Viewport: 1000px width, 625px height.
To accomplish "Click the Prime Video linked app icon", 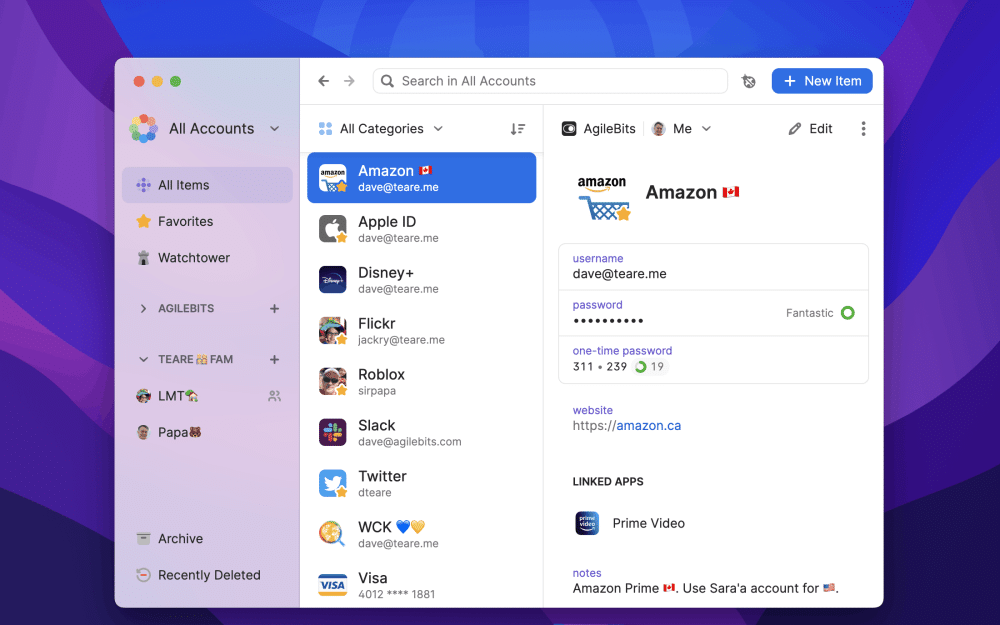I will 590,522.
